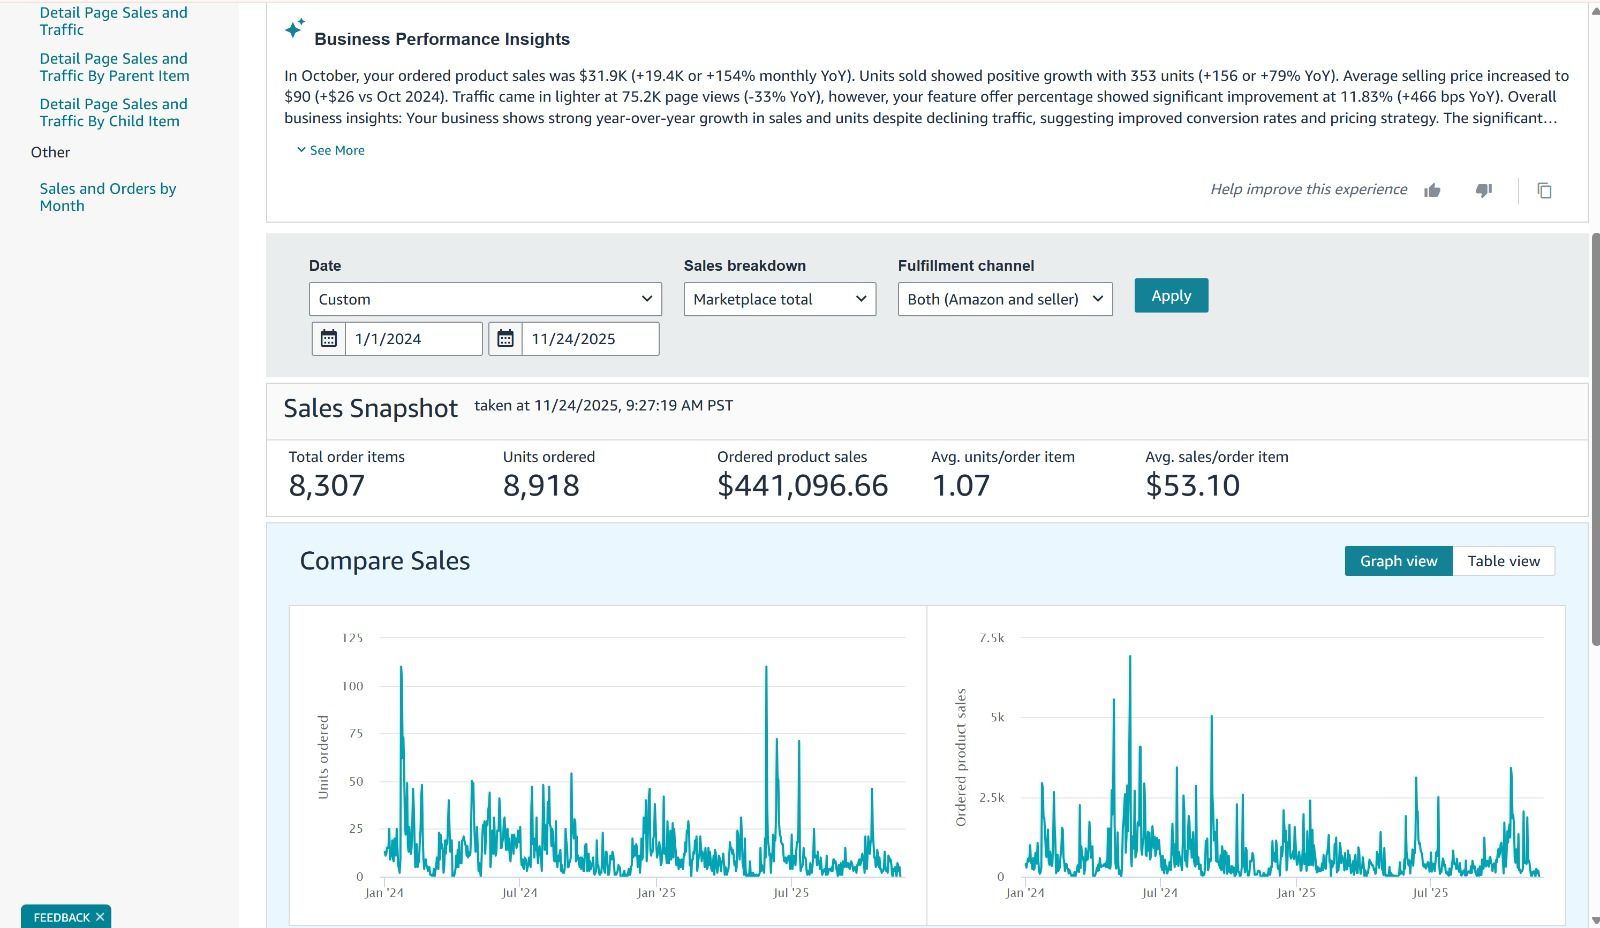The width and height of the screenshot is (1600, 928).
Task: Open Sales and Orders by Month report
Action: click(x=107, y=197)
